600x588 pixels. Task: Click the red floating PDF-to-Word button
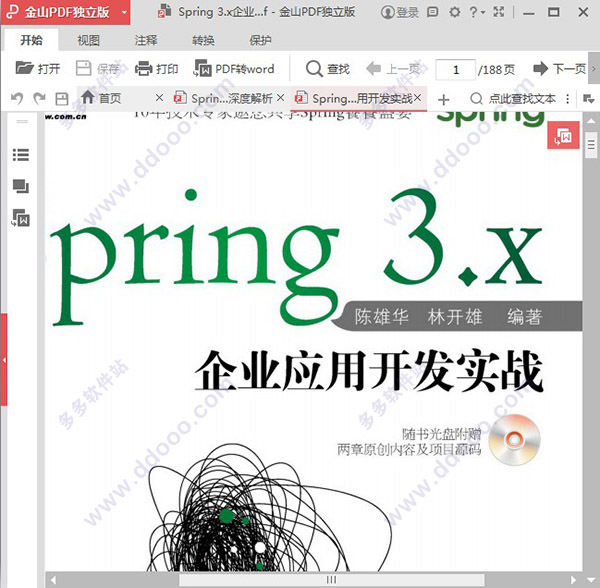[x=563, y=135]
